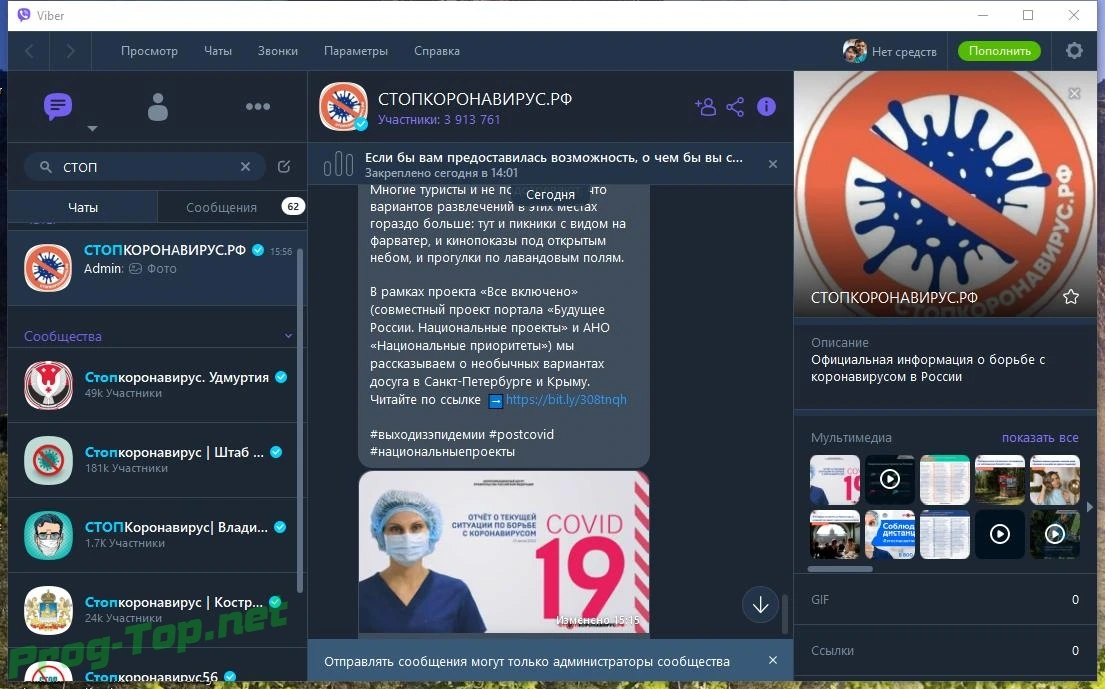
Task: Jump to latest message arrow button
Action: tap(760, 604)
